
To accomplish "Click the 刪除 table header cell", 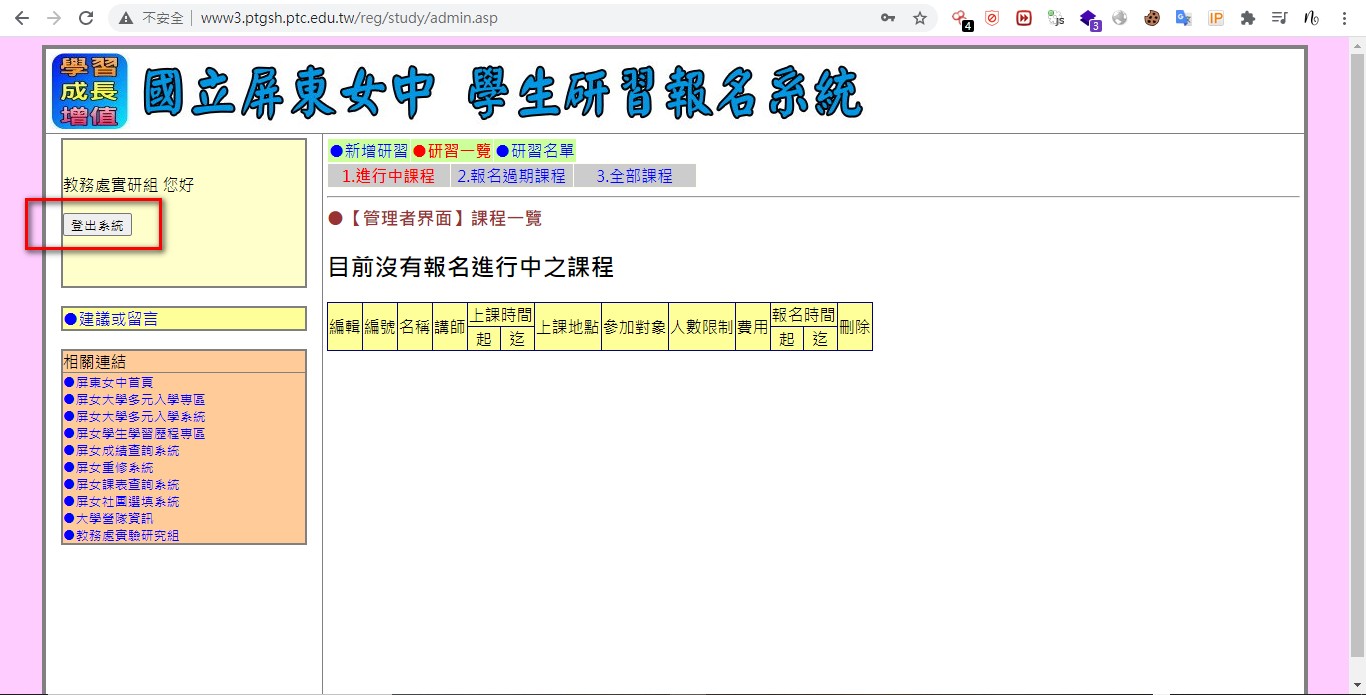I will tap(855, 326).
